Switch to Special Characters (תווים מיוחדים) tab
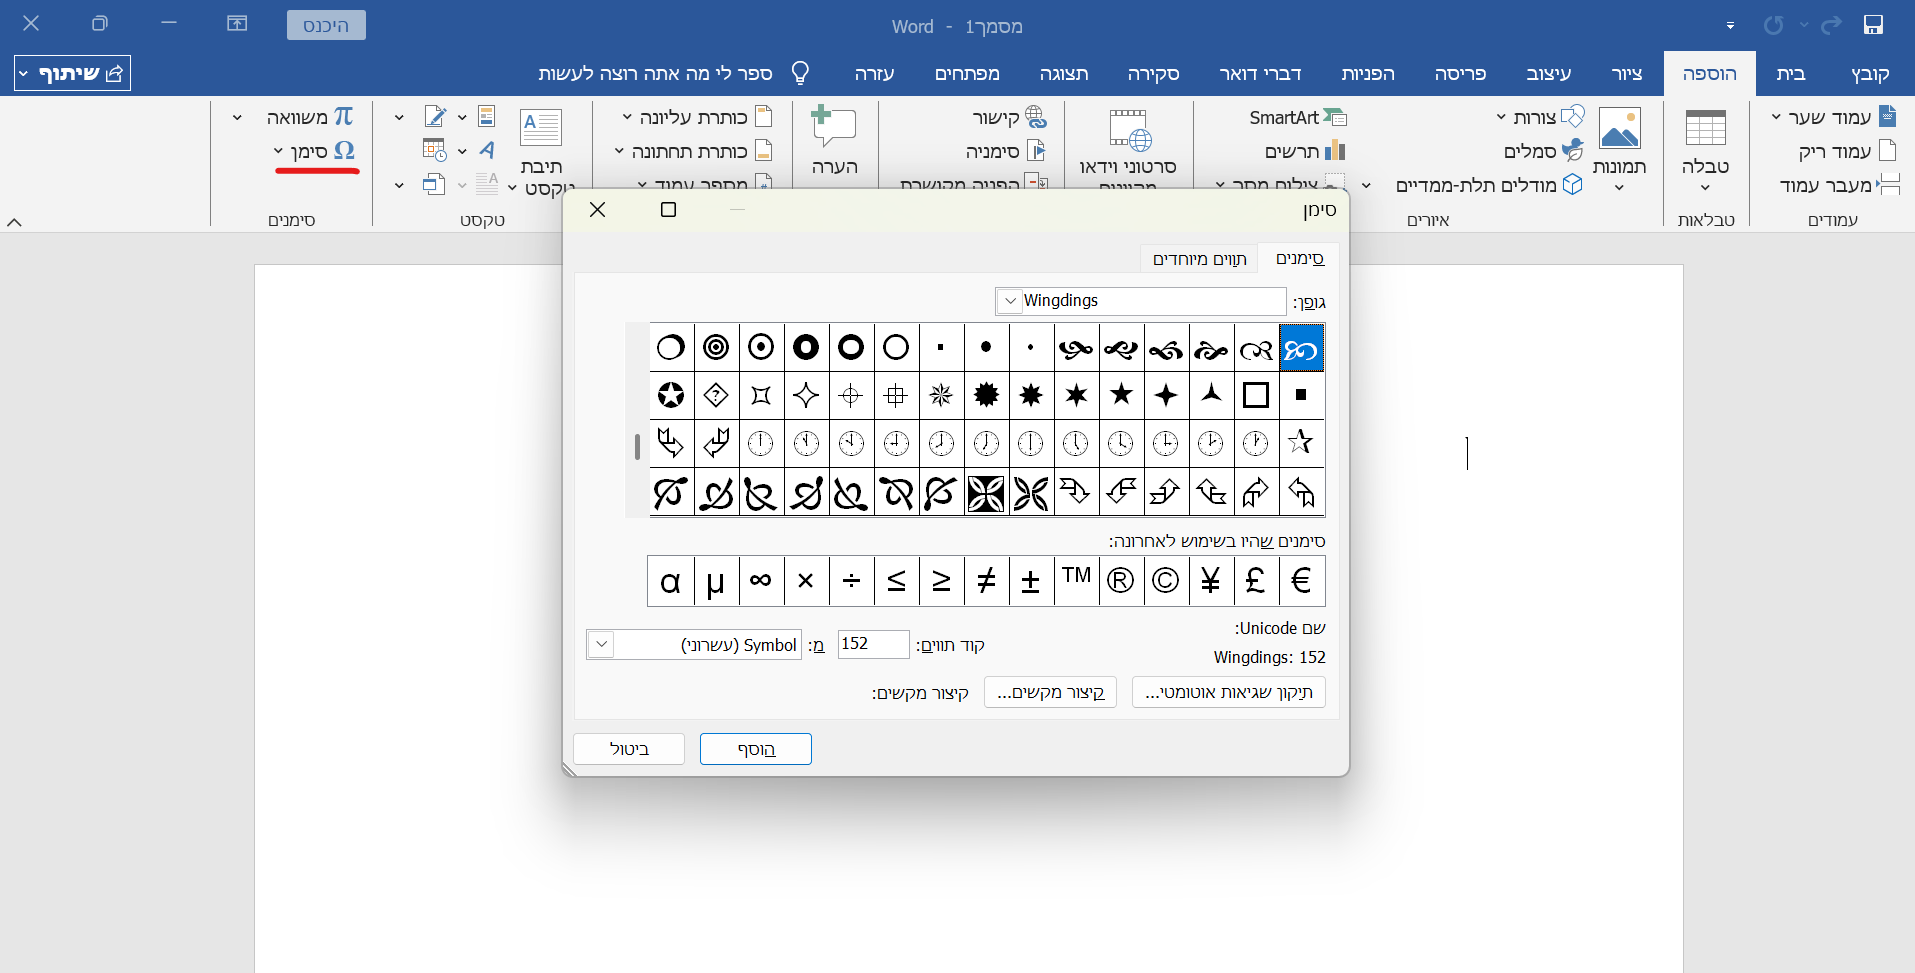The image size is (1915, 973). click(1199, 259)
